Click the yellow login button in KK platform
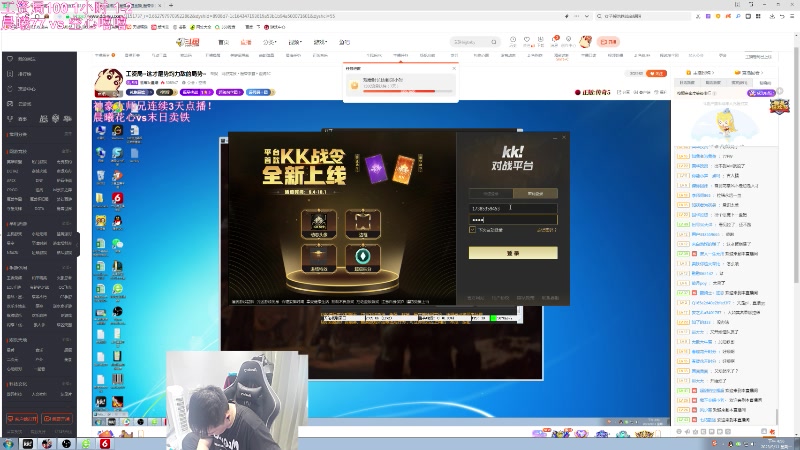The image size is (800, 450). [x=513, y=253]
